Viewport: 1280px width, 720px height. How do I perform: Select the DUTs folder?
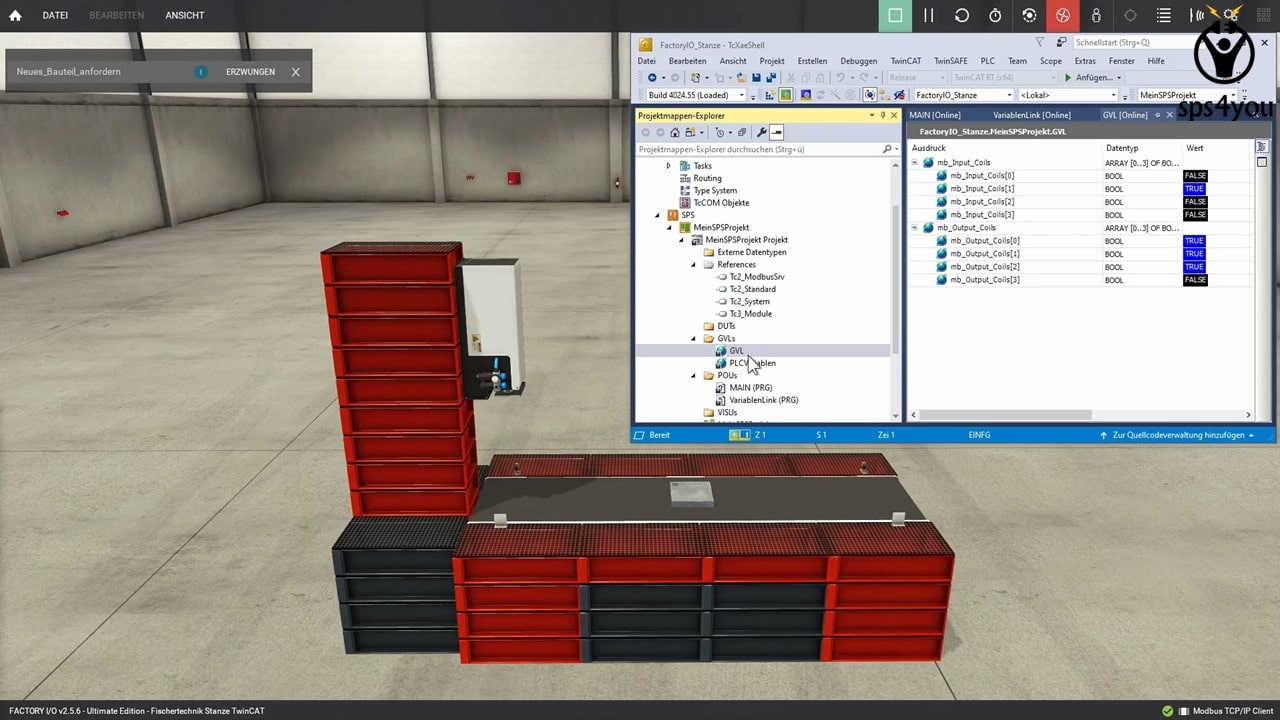coord(726,326)
